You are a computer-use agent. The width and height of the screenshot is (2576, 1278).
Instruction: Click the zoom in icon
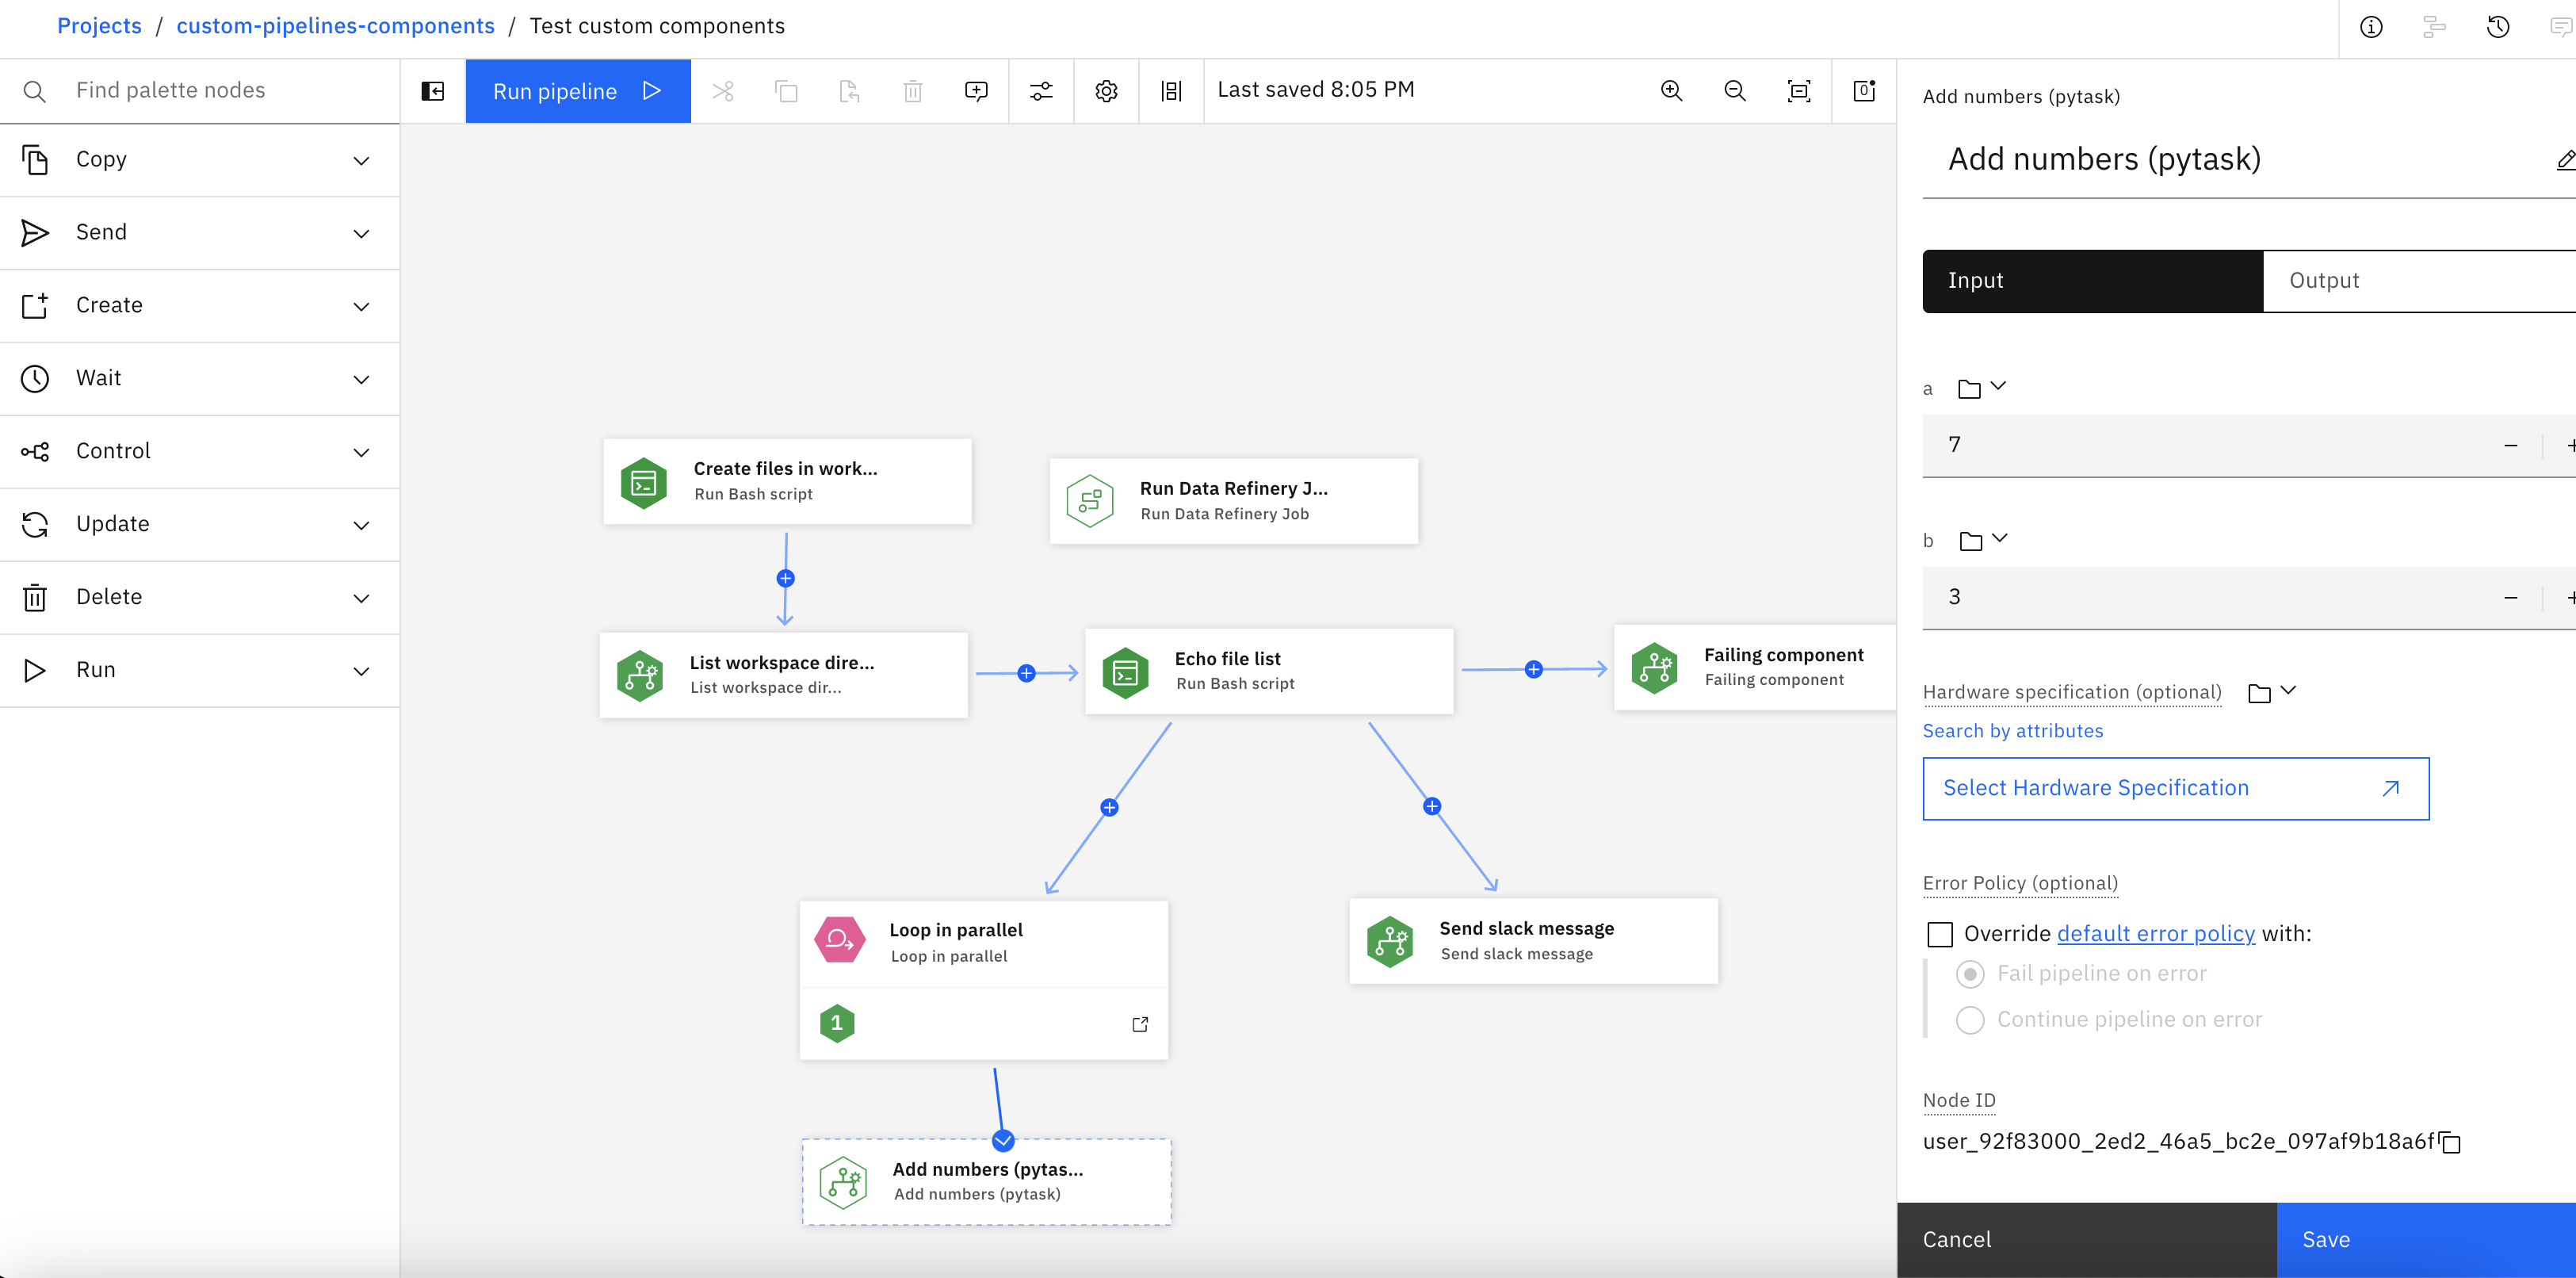tap(1672, 90)
